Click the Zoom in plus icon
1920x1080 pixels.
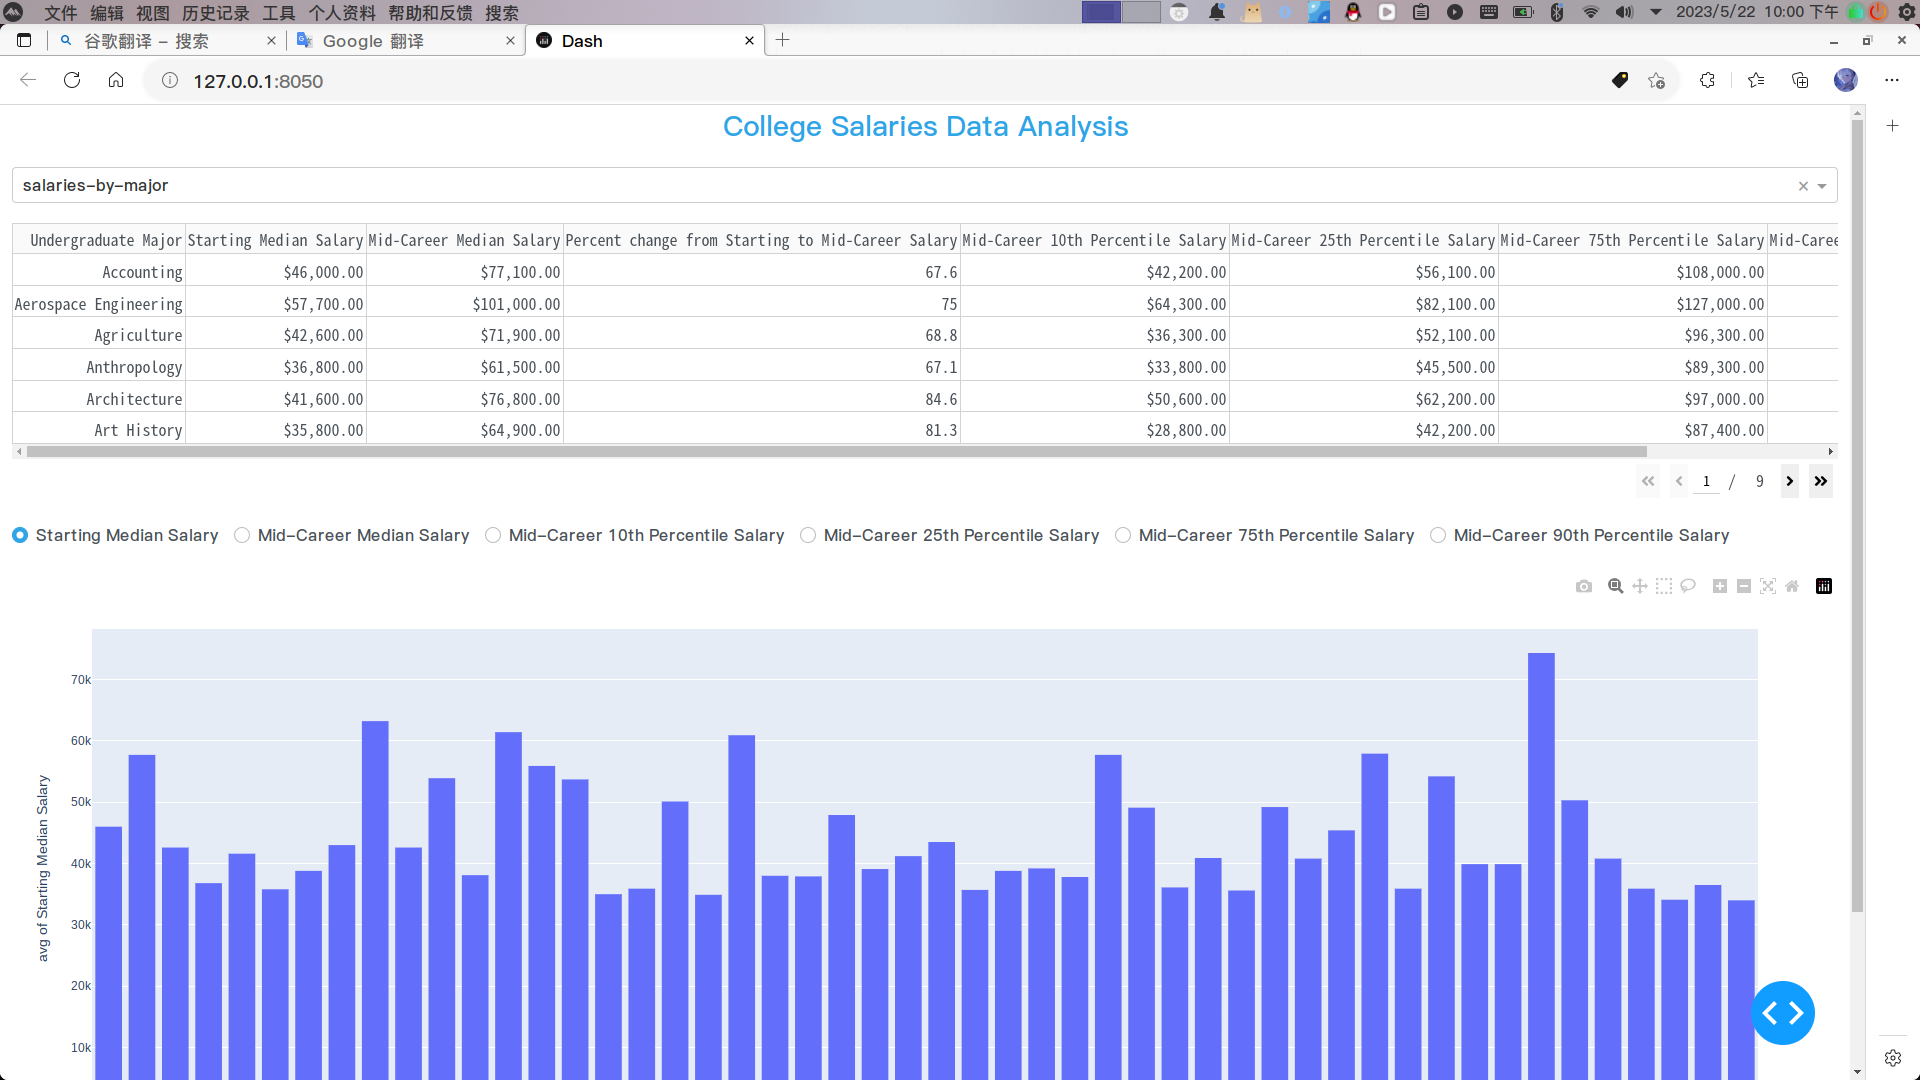[1719, 586]
